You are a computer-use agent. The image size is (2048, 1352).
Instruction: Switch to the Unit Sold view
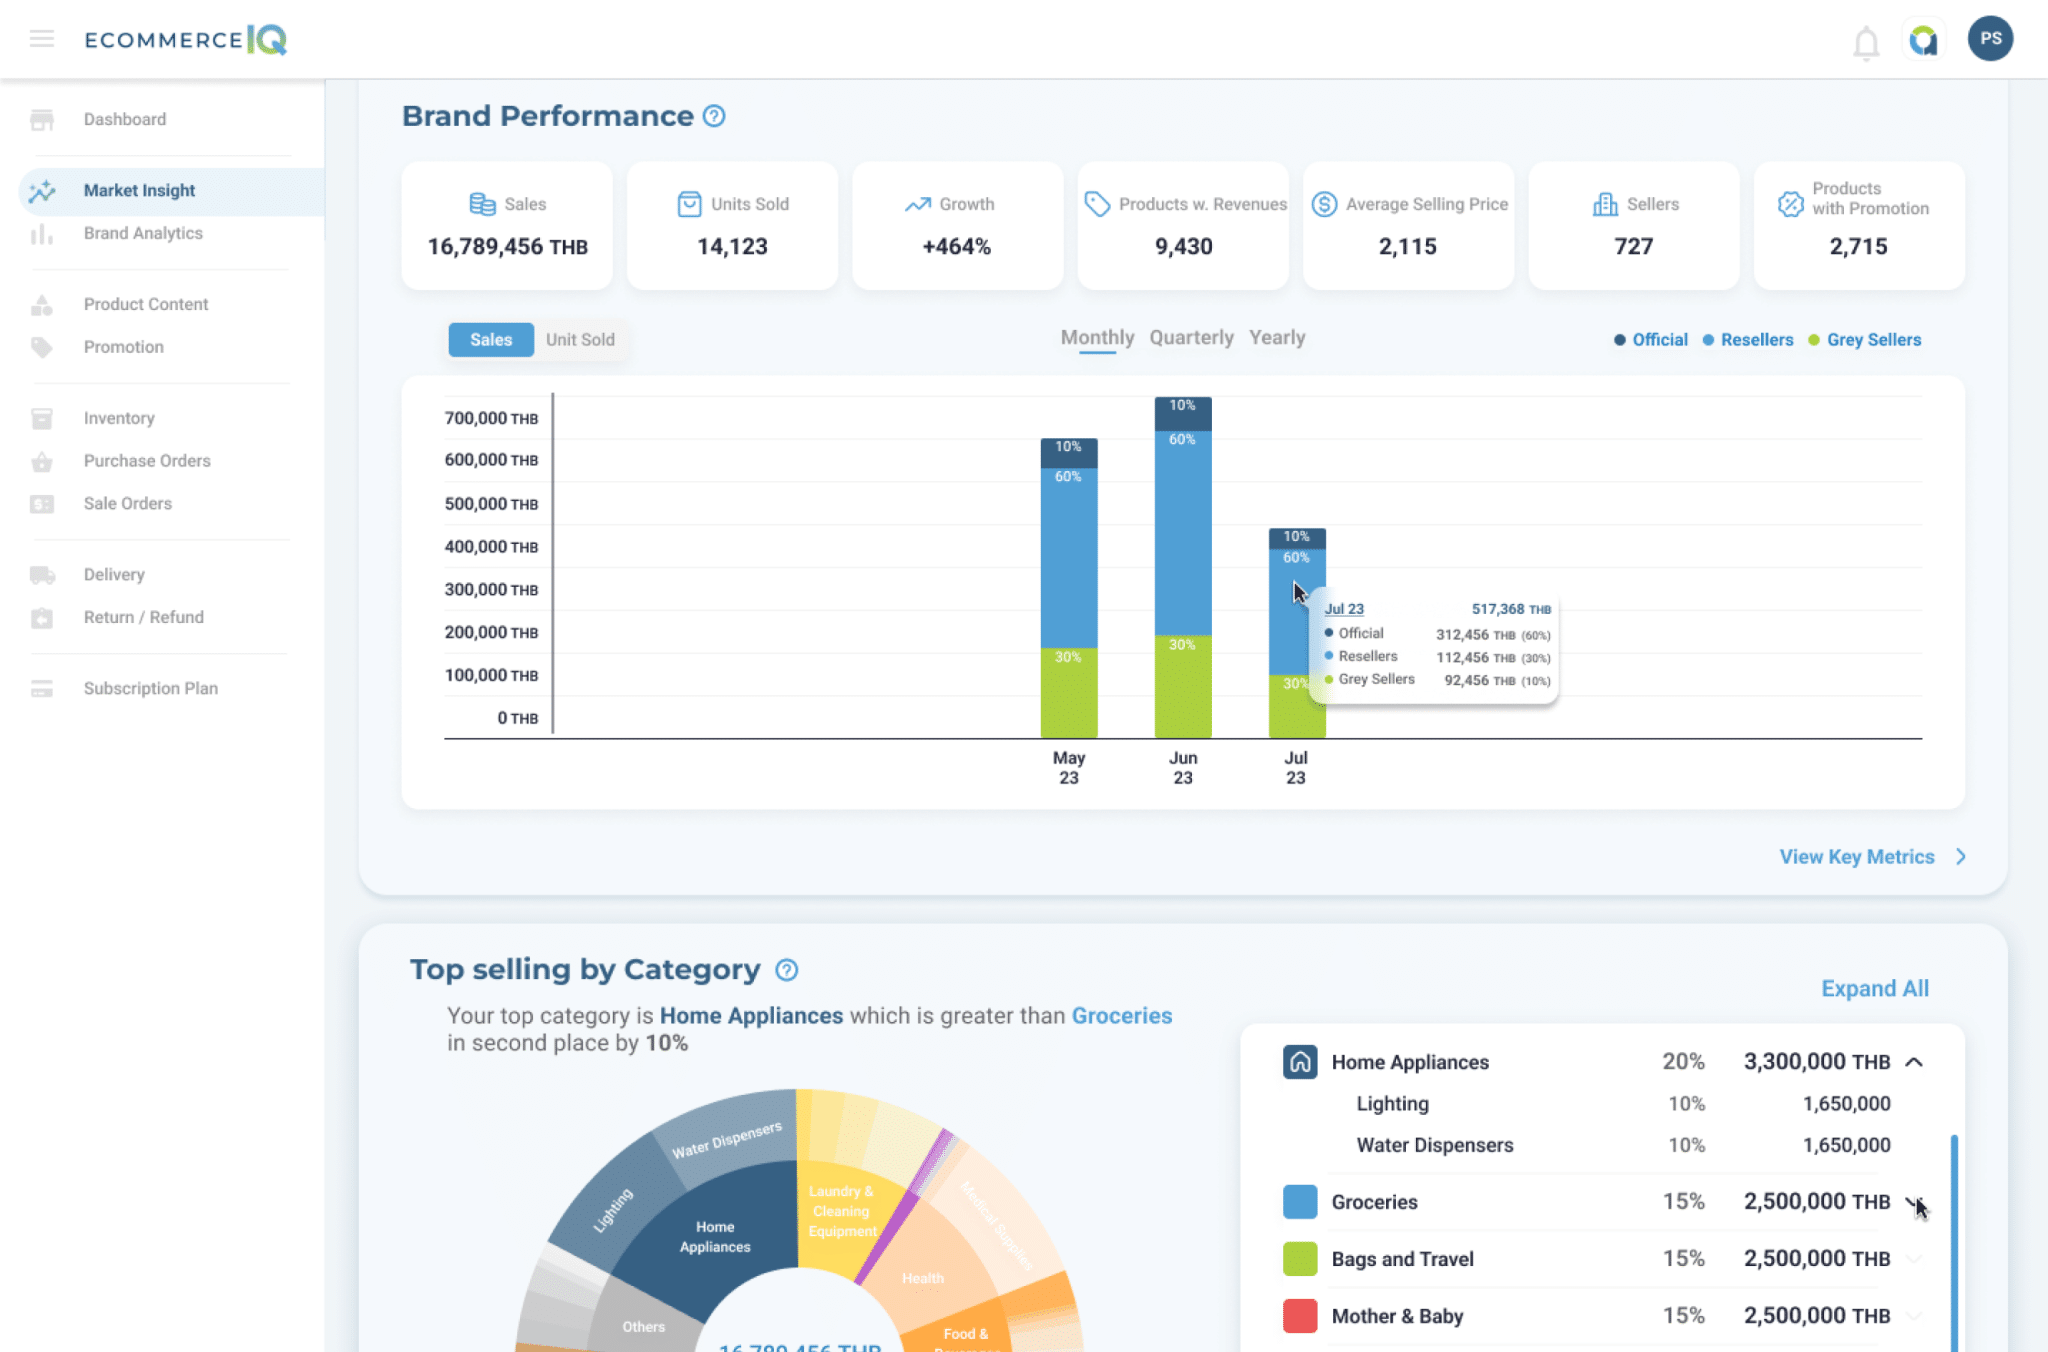pyautogui.click(x=580, y=339)
